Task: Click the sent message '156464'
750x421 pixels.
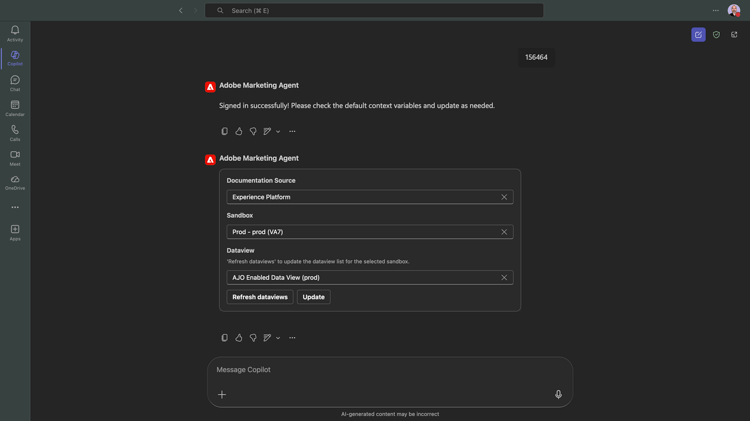Action: [536, 57]
